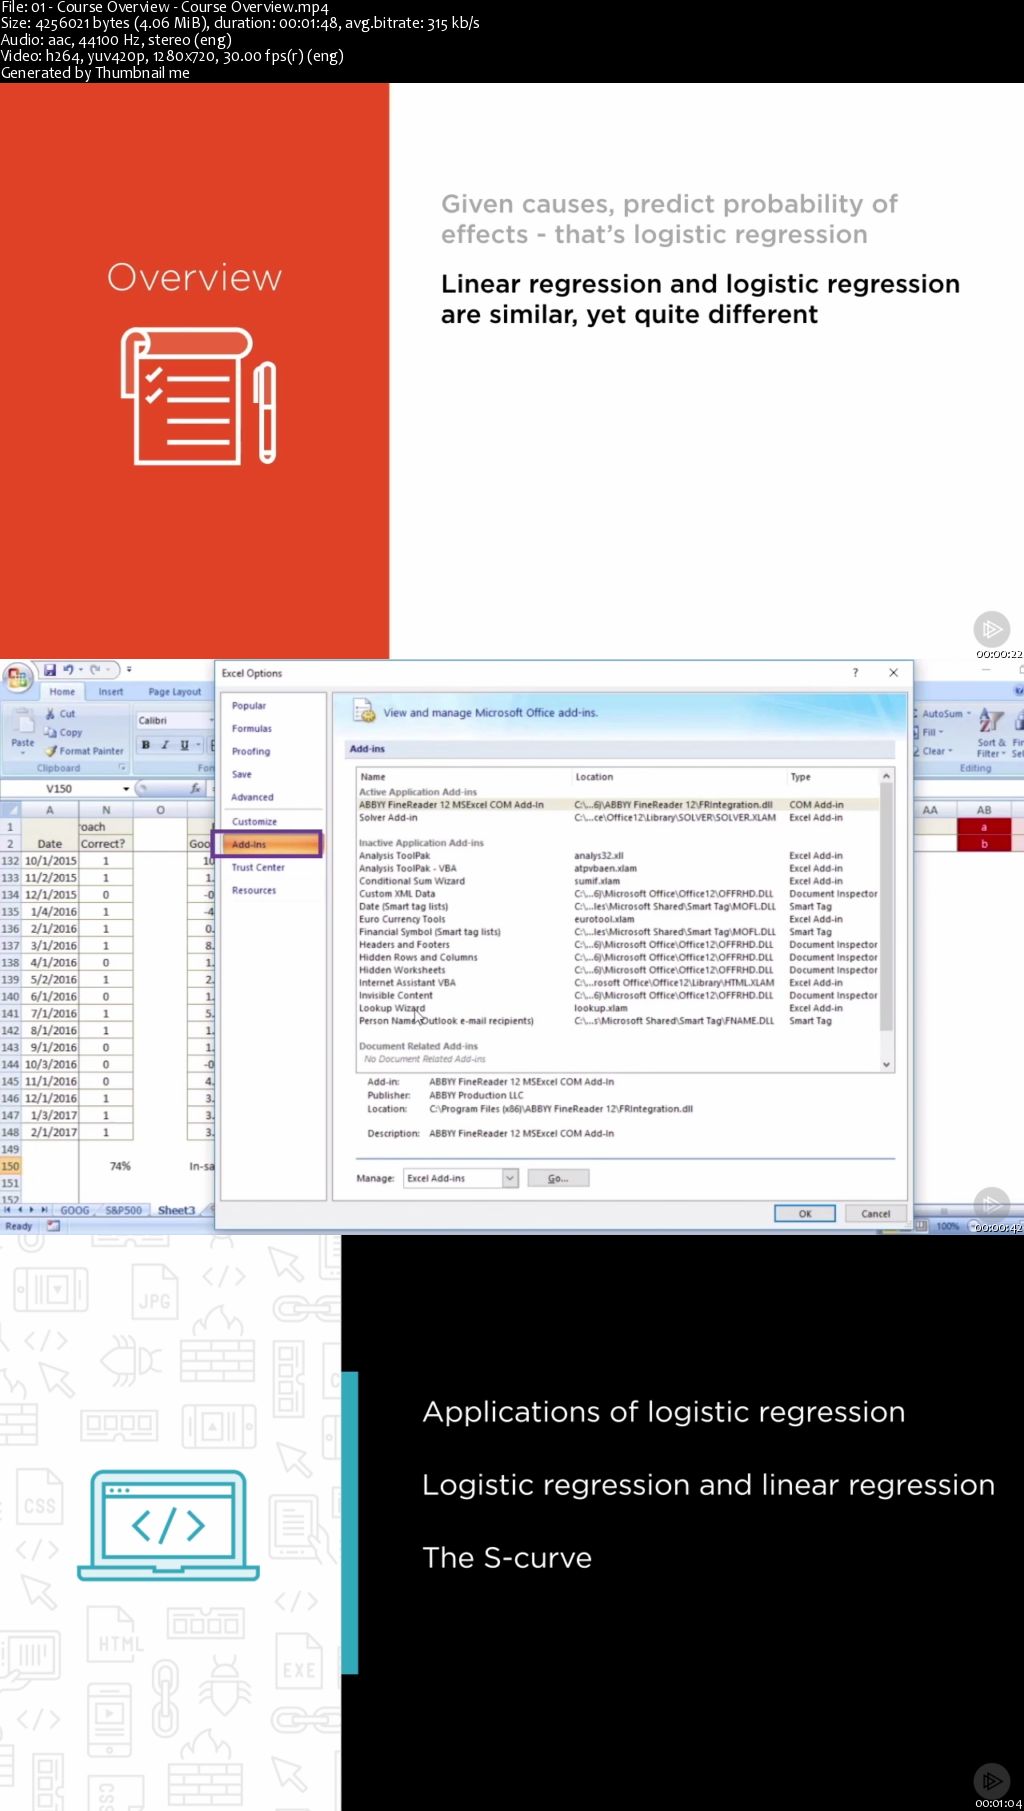Select Popular in Excel Options sidebar
This screenshot has width=1024, height=1811.
tap(249, 706)
